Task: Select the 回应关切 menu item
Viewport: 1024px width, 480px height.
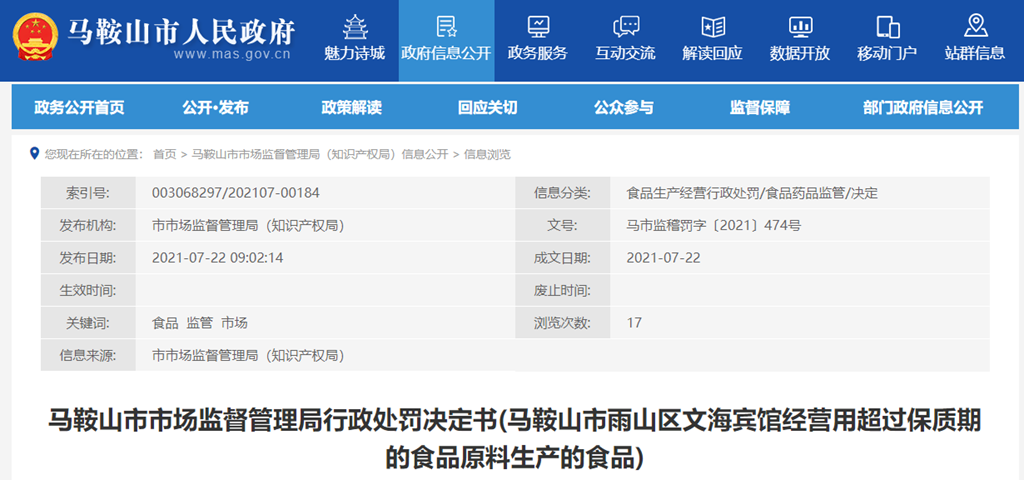Action: (x=487, y=108)
